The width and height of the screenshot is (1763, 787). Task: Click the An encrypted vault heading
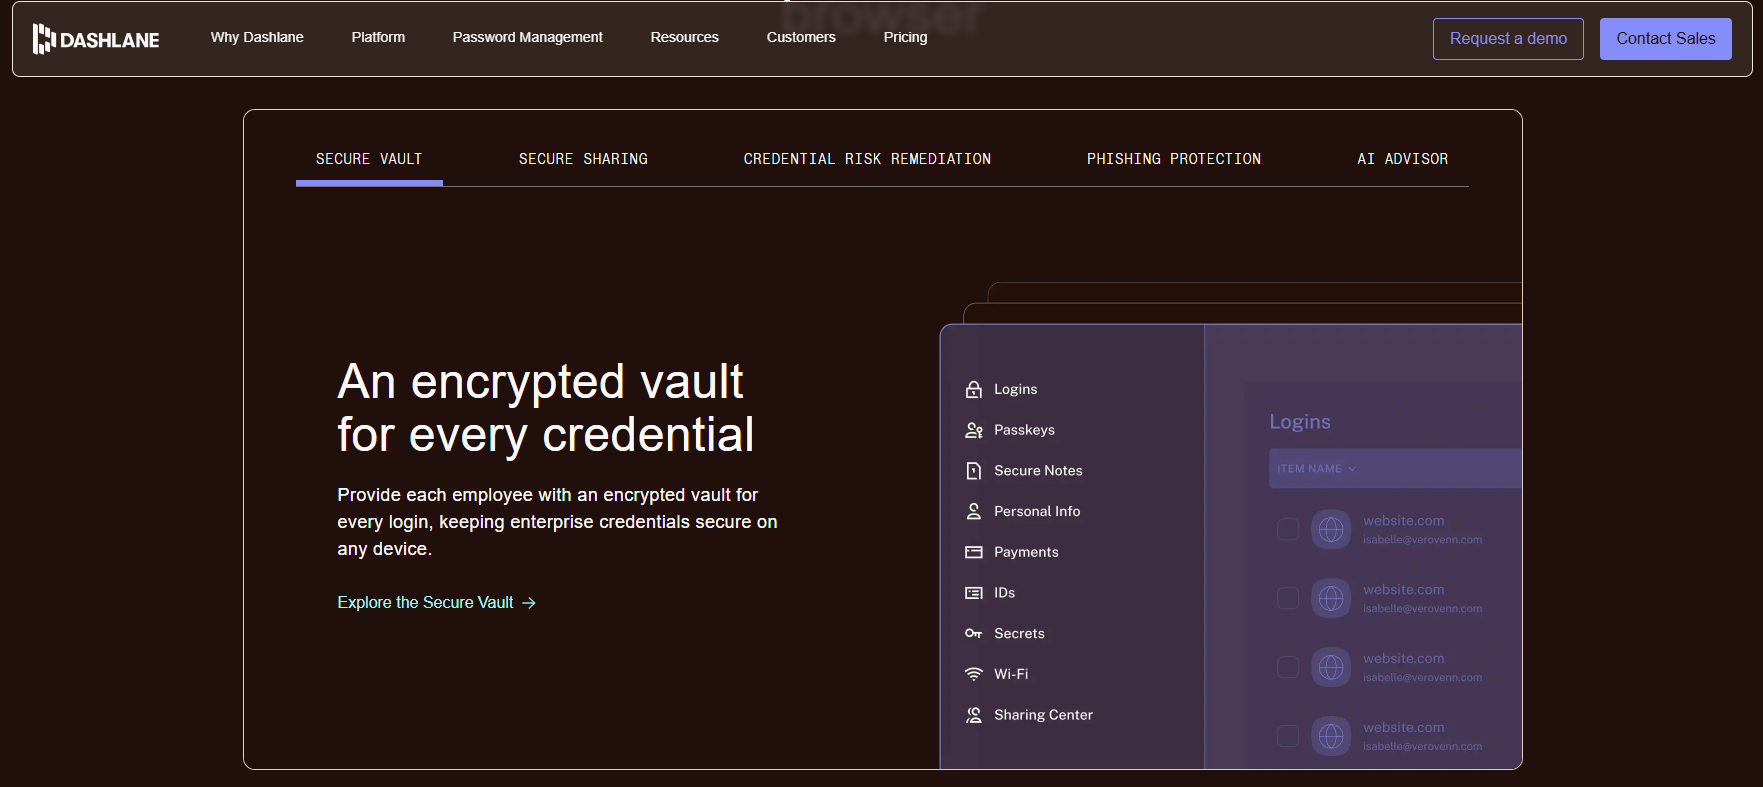(x=546, y=408)
